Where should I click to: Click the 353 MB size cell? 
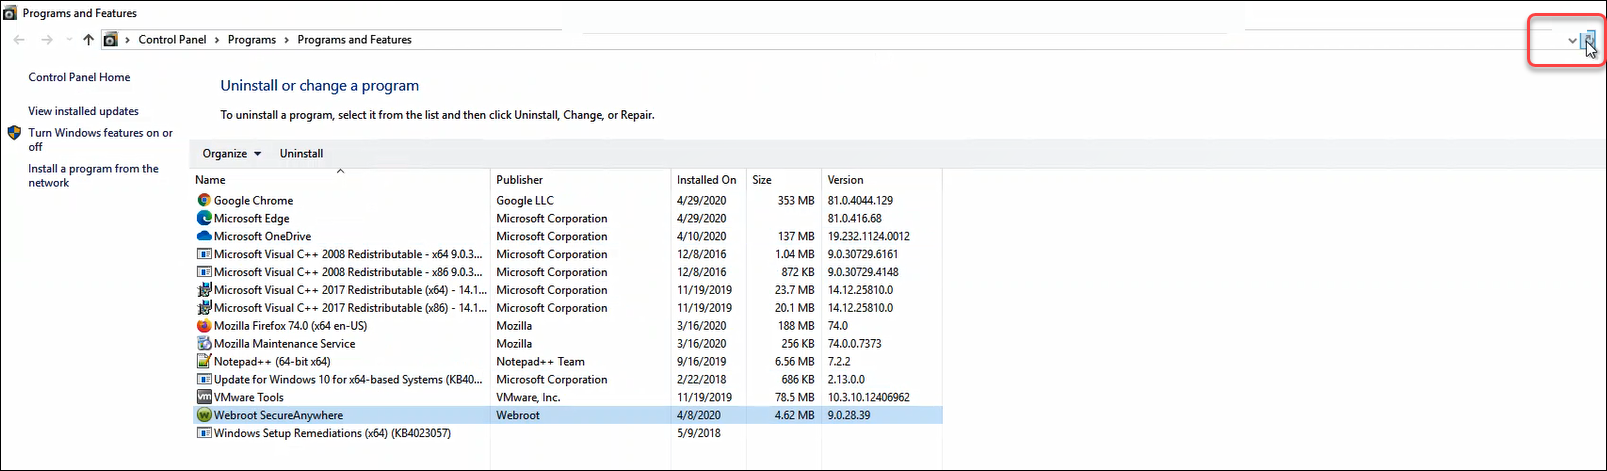796,200
